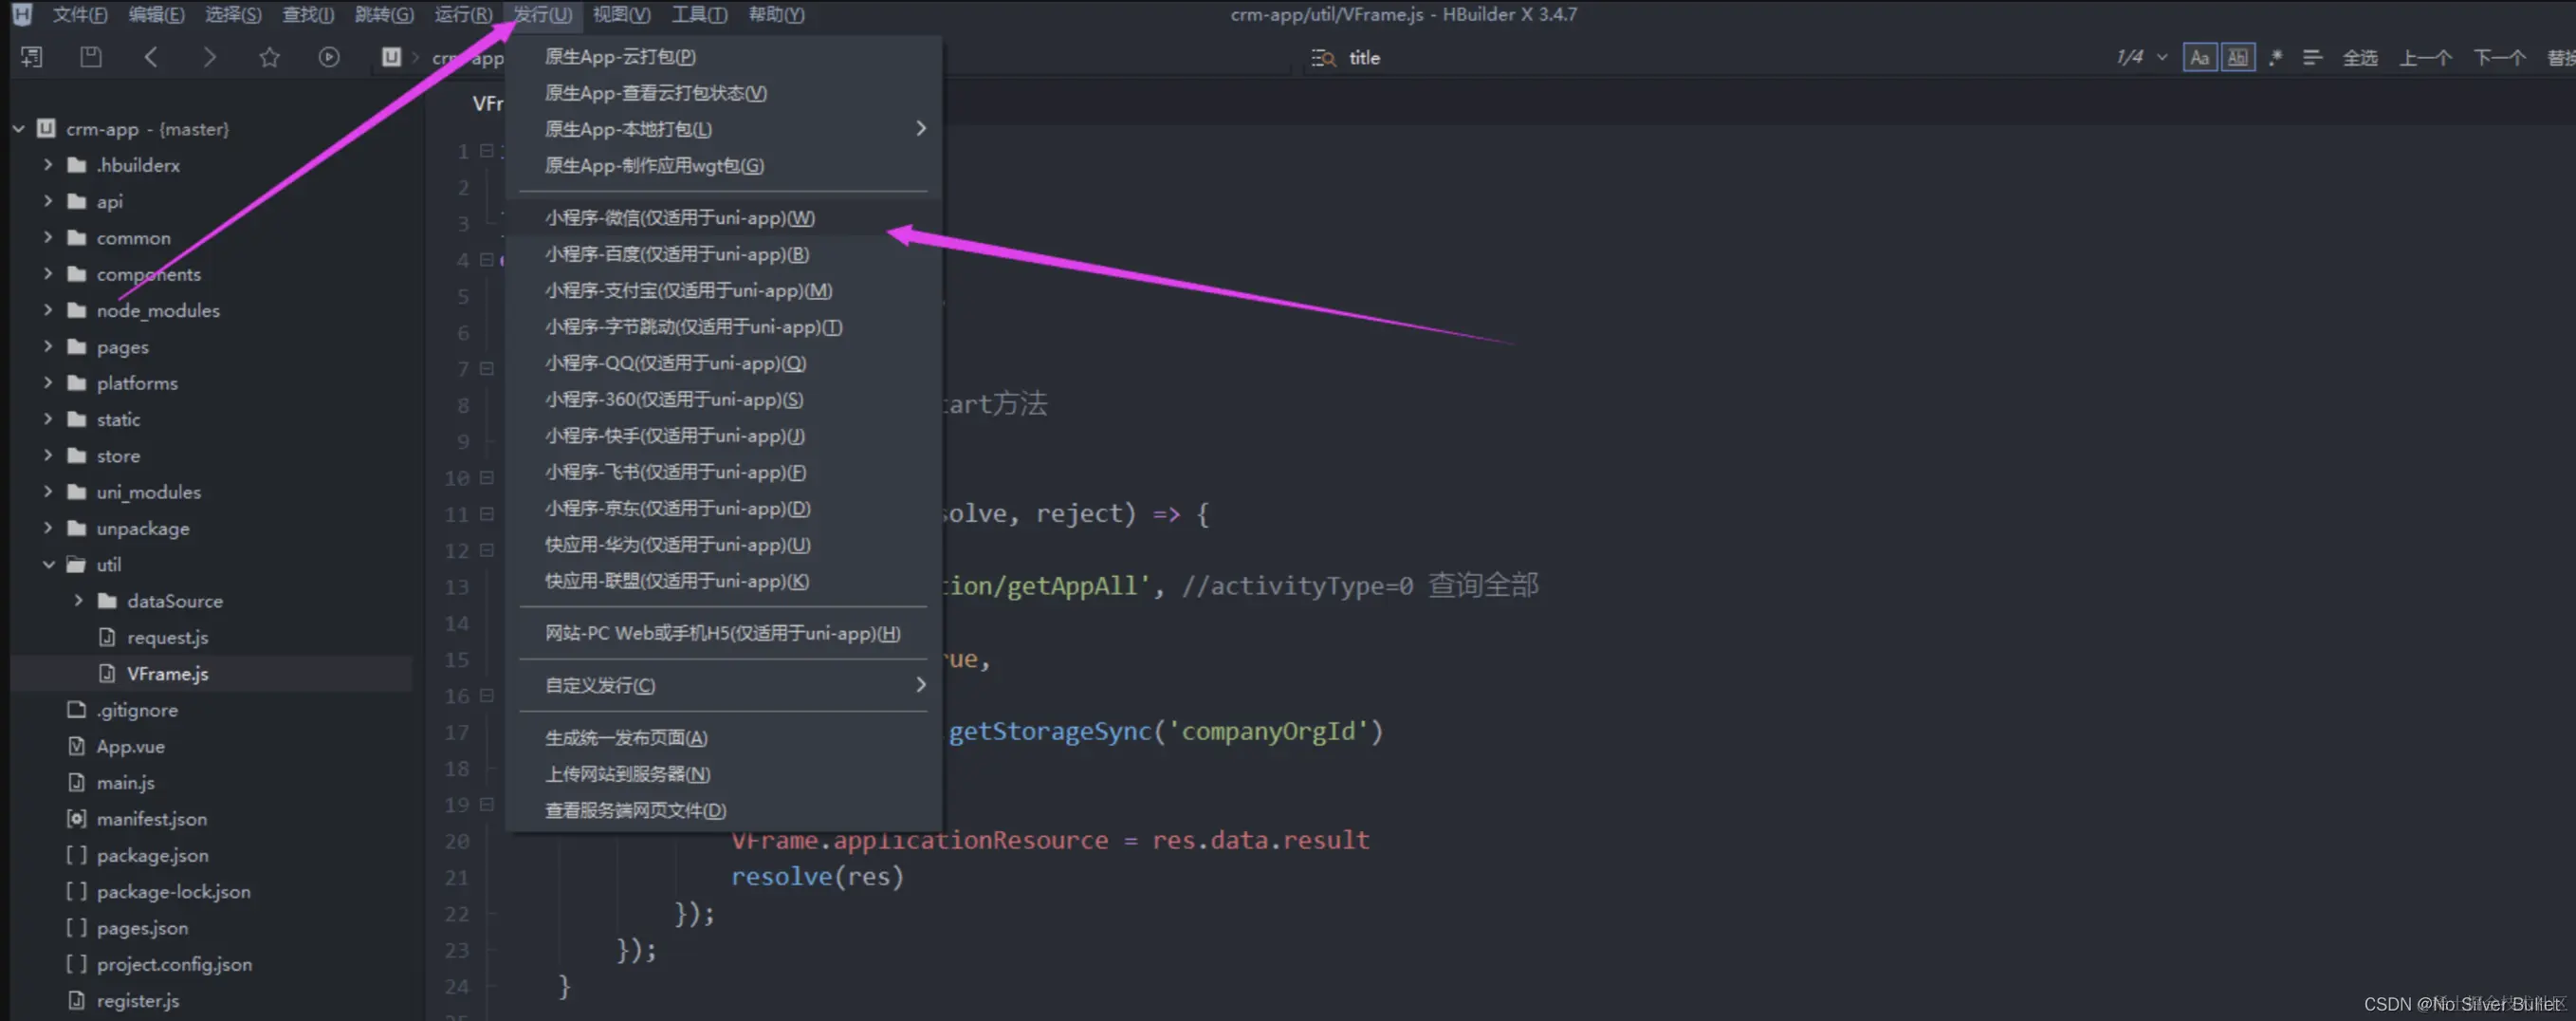This screenshot has width=2576, height=1021.
Task: Toggle case-sensitive match (Aa) in search
Action: (2199, 58)
